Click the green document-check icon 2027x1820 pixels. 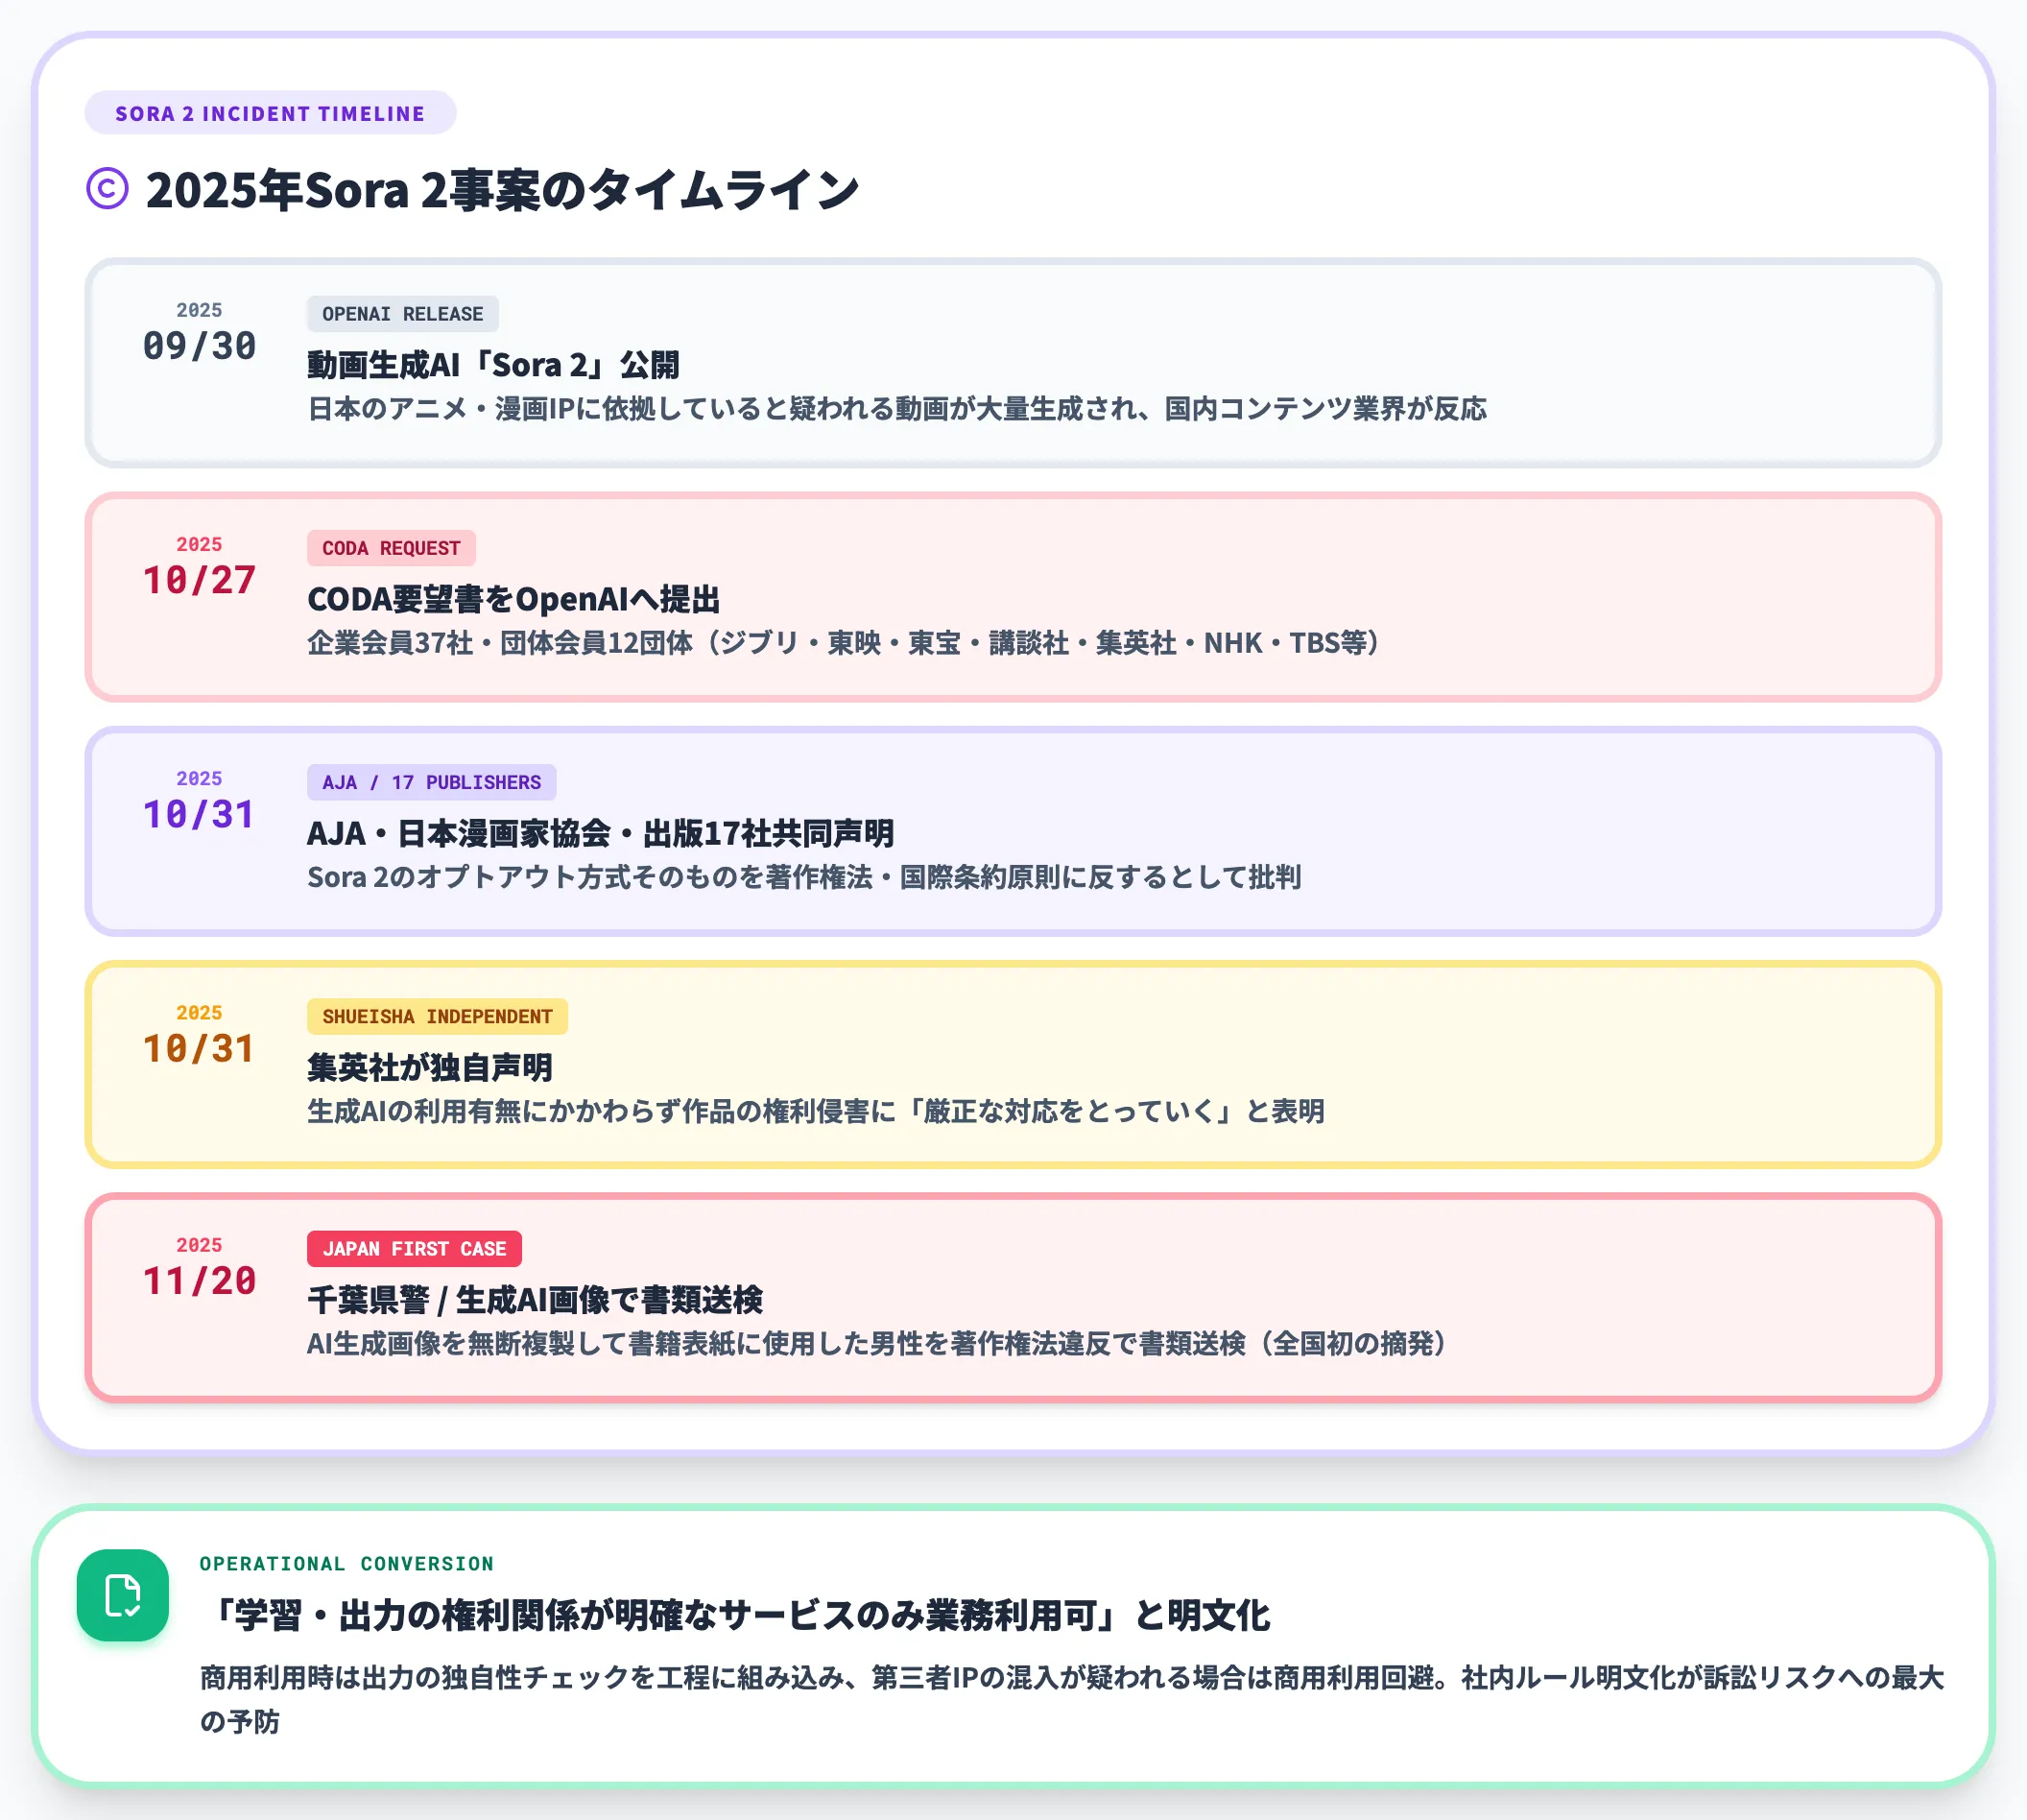[x=123, y=1595]
